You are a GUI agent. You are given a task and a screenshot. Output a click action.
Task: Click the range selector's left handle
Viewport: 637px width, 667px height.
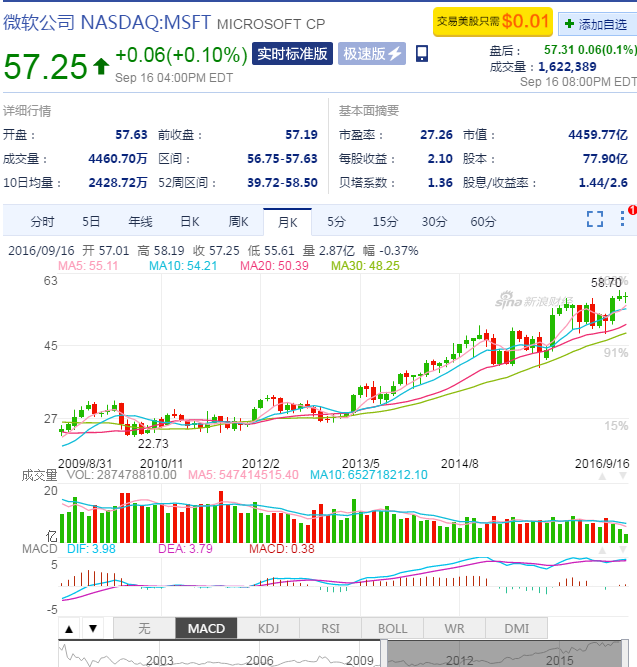pos(383,653)
